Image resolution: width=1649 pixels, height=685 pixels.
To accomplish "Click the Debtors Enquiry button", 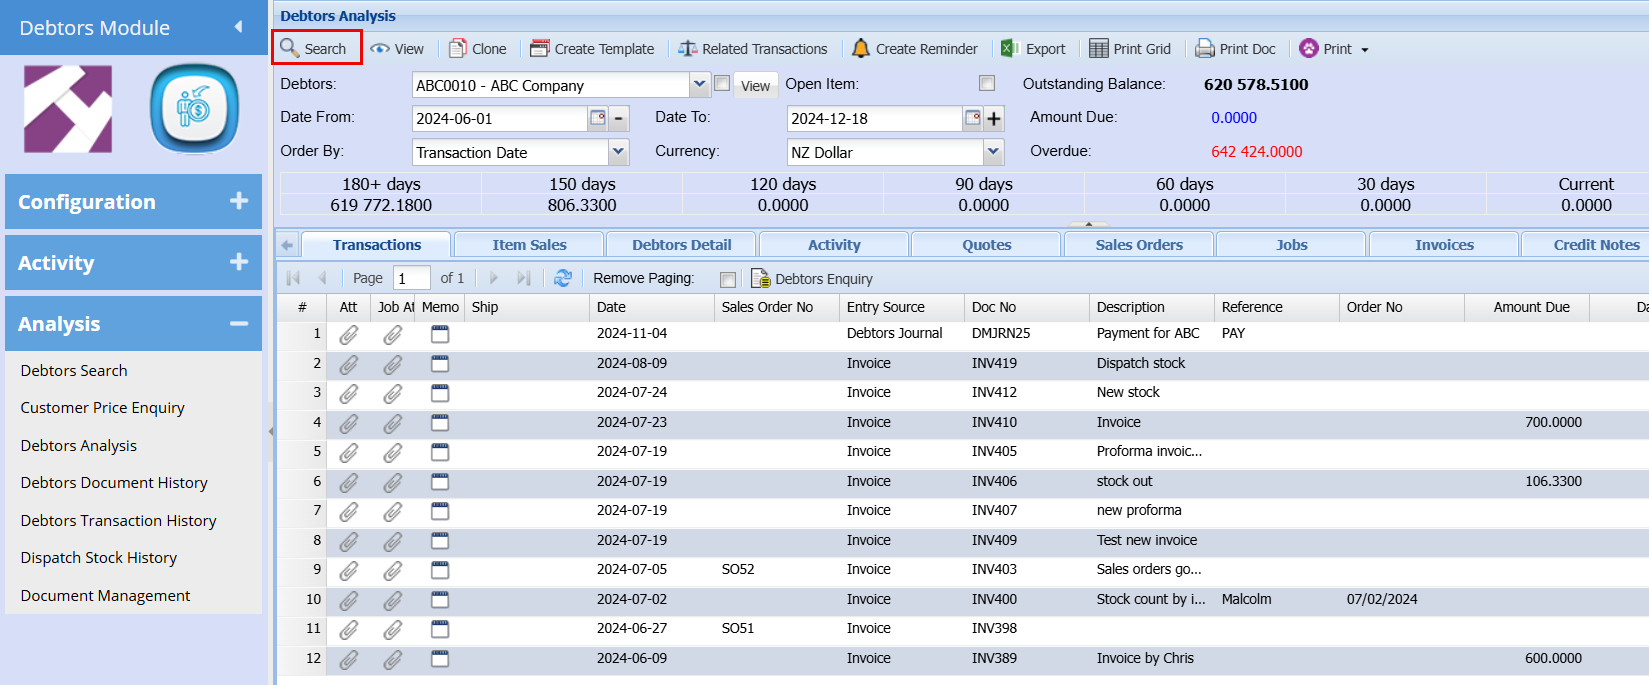I will (x=812, y=279).
